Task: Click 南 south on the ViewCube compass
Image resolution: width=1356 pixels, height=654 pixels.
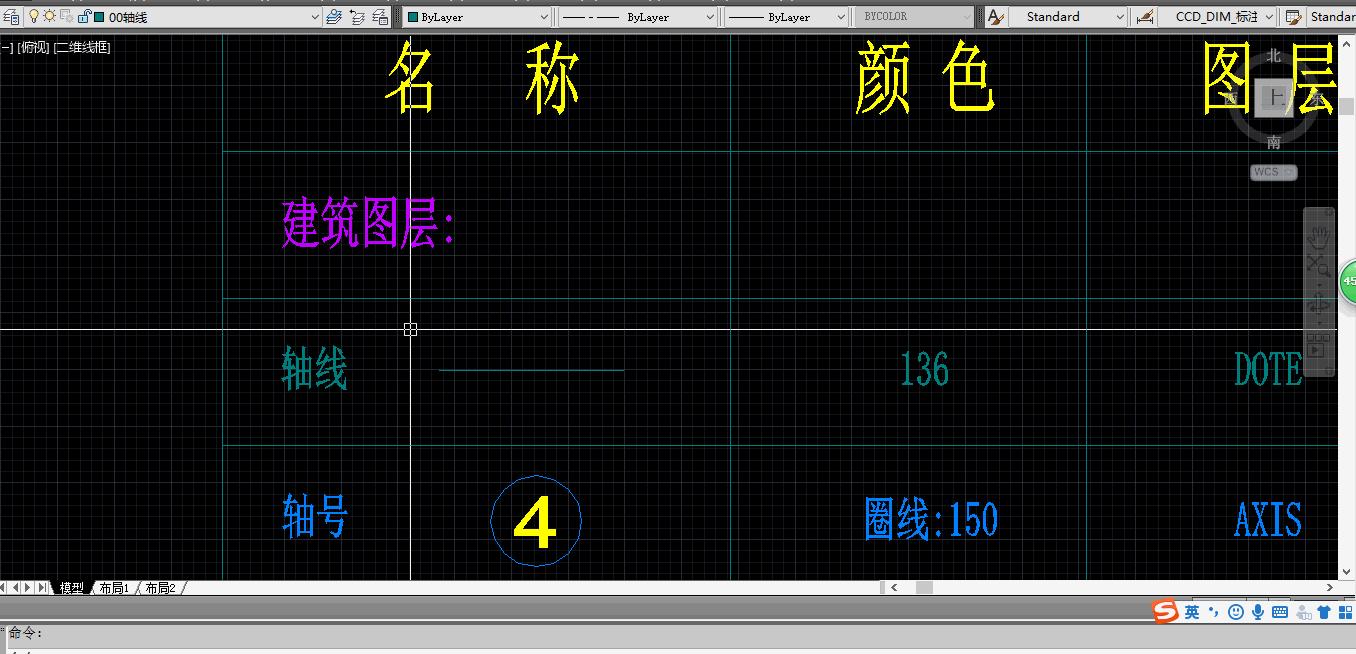Action: coord(1274,143)
